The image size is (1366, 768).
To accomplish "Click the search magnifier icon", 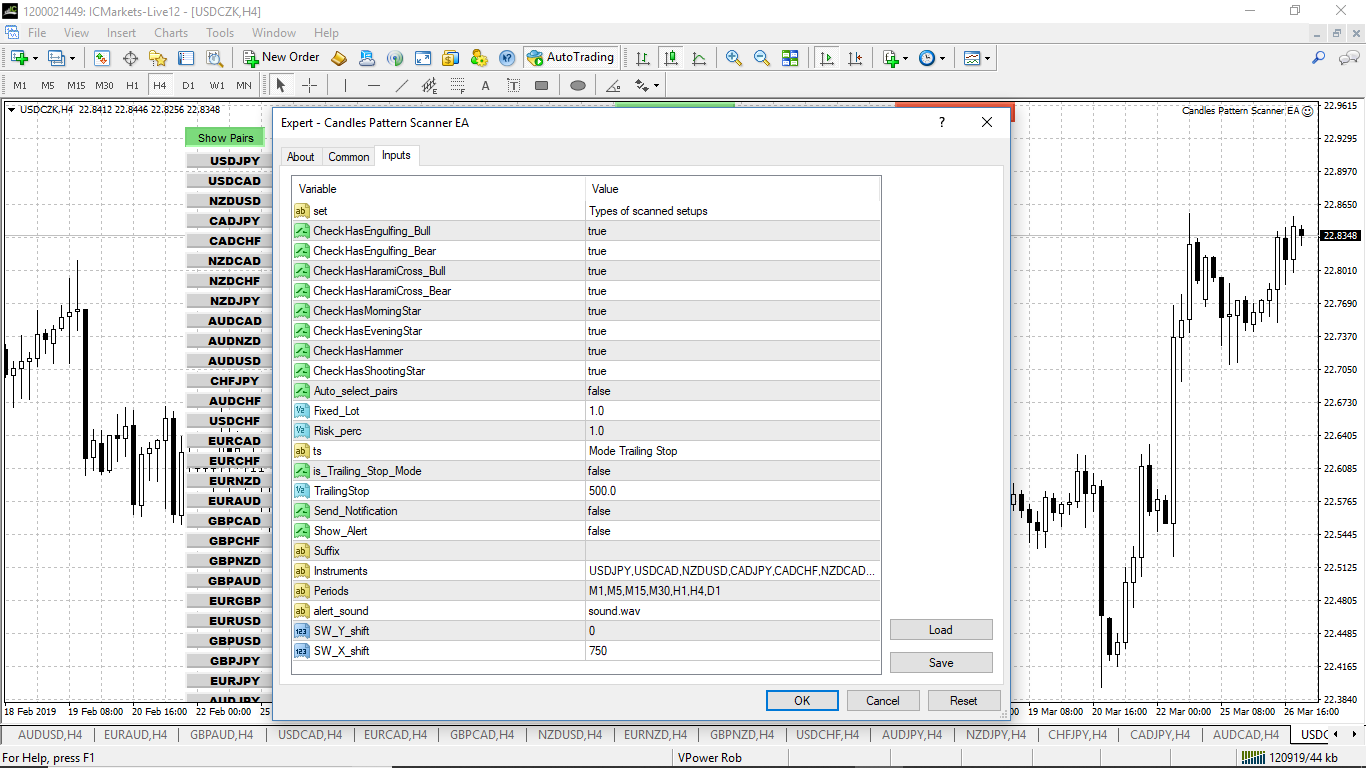I will click(x=1319, y=58).
